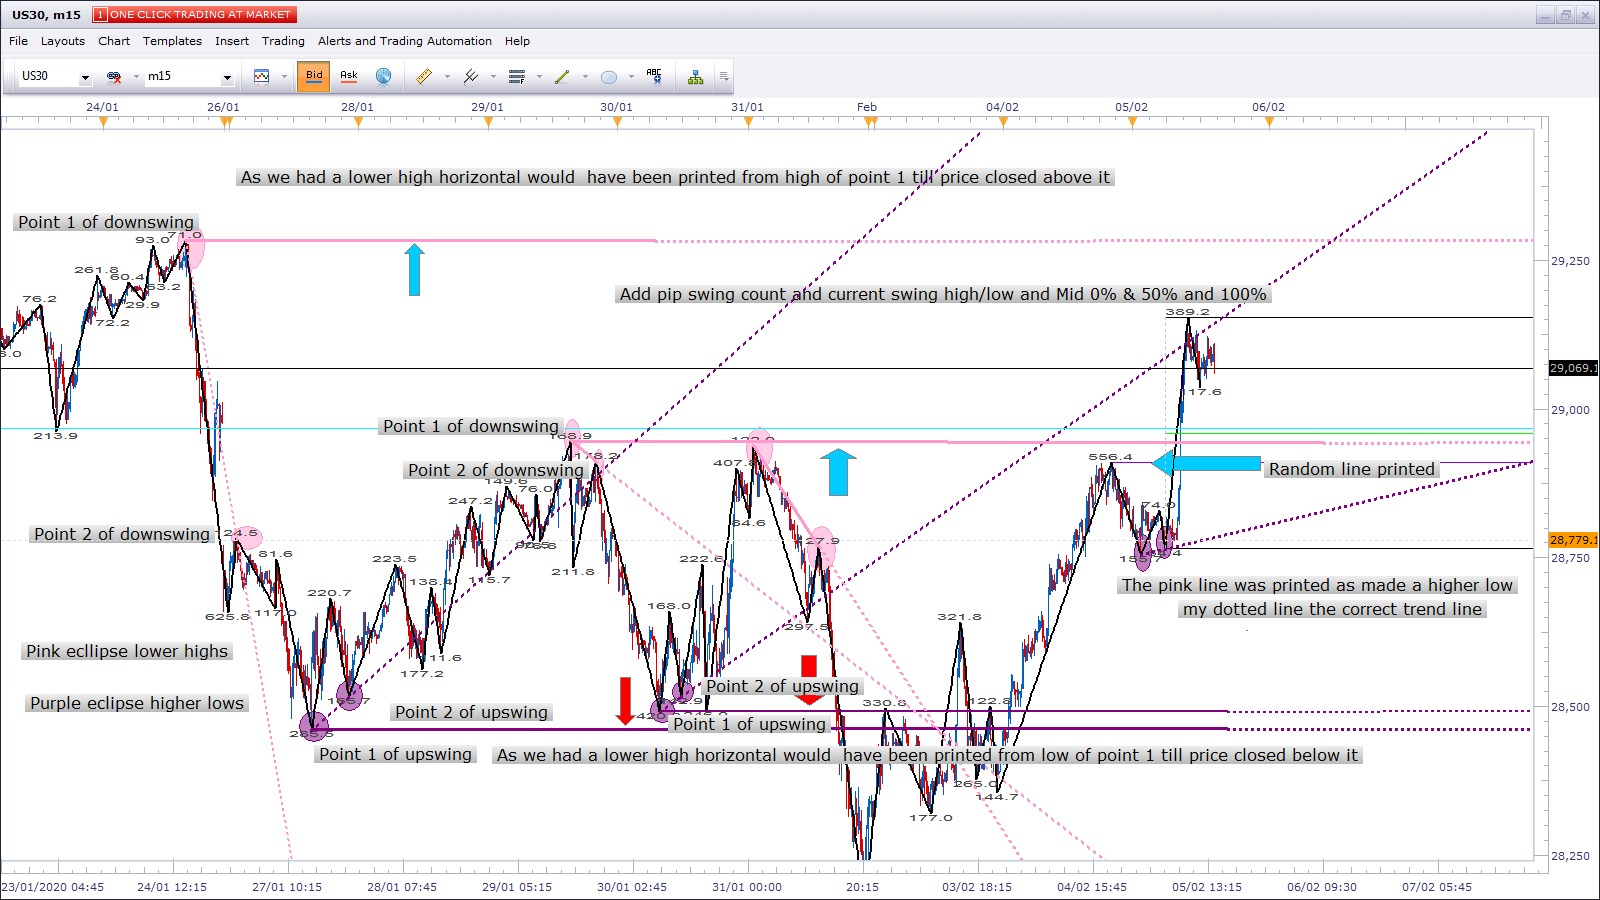
Task: Select 'my dotted line the correct trend line'
Action: [x=1332, y=609]
